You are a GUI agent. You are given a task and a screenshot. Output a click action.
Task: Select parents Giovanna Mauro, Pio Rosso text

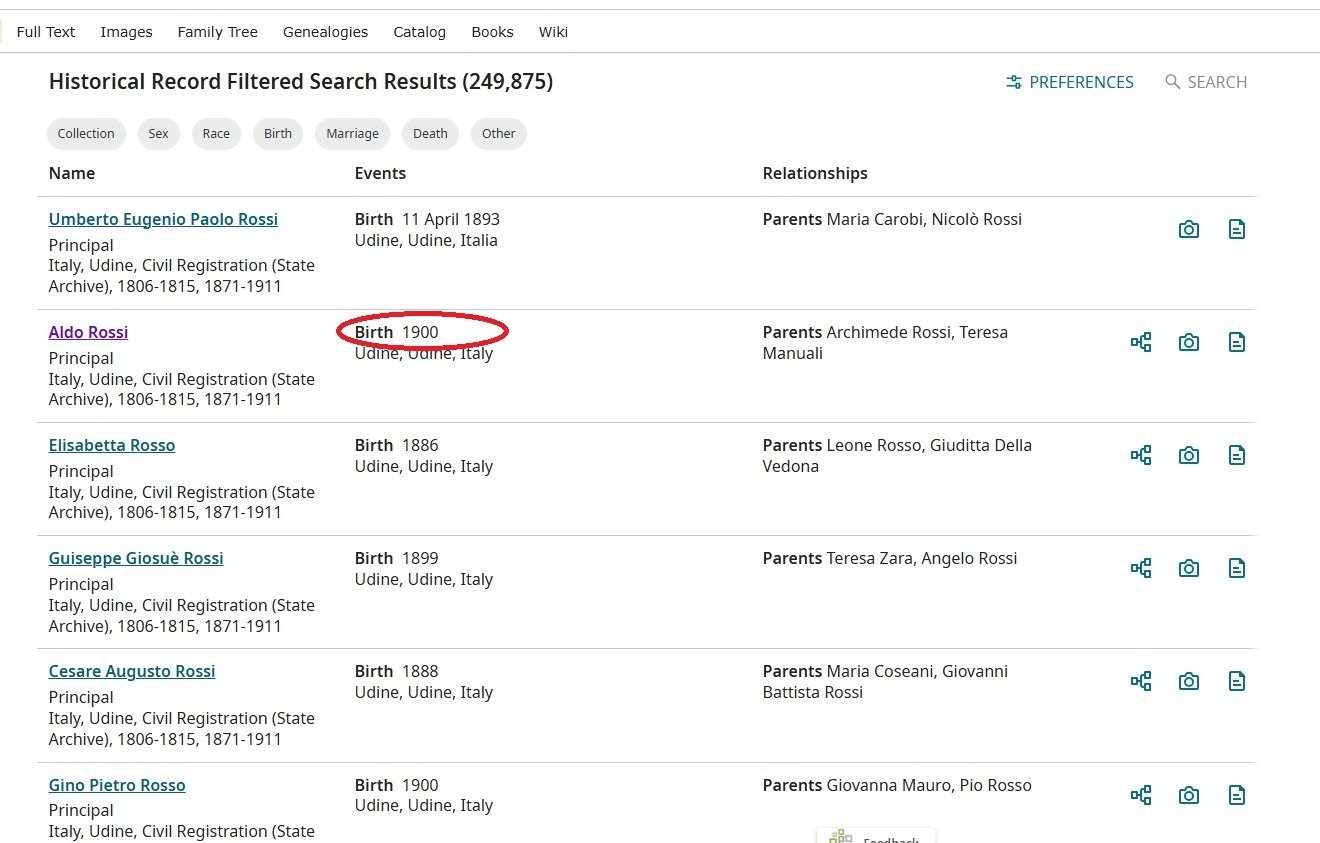[897, 786]
